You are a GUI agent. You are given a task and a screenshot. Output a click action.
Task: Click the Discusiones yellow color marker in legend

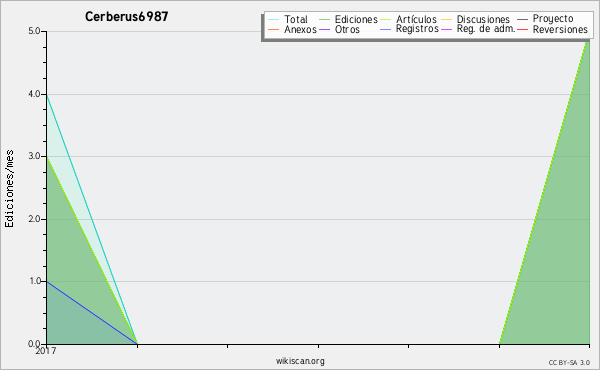point(447,20)
